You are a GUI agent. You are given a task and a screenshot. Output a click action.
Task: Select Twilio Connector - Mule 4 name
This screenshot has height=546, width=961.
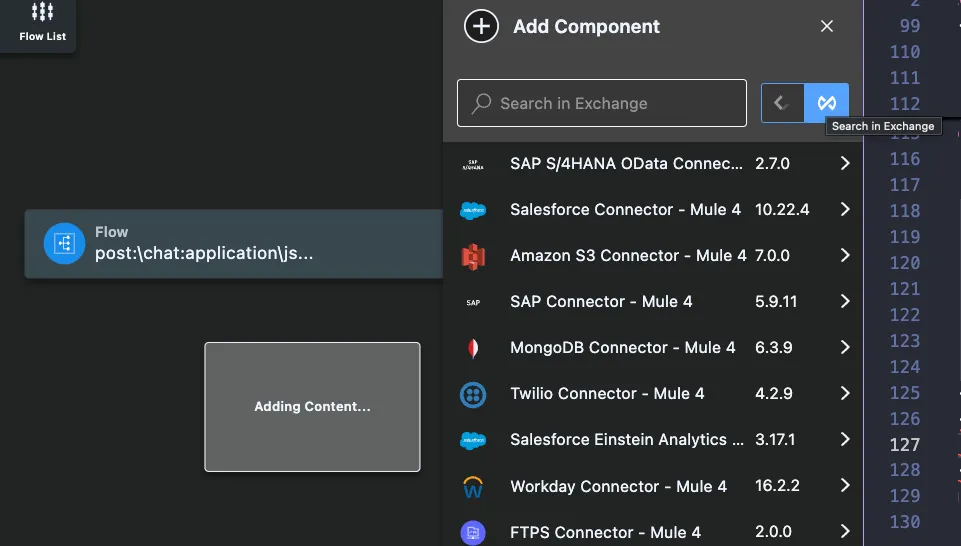607,393
